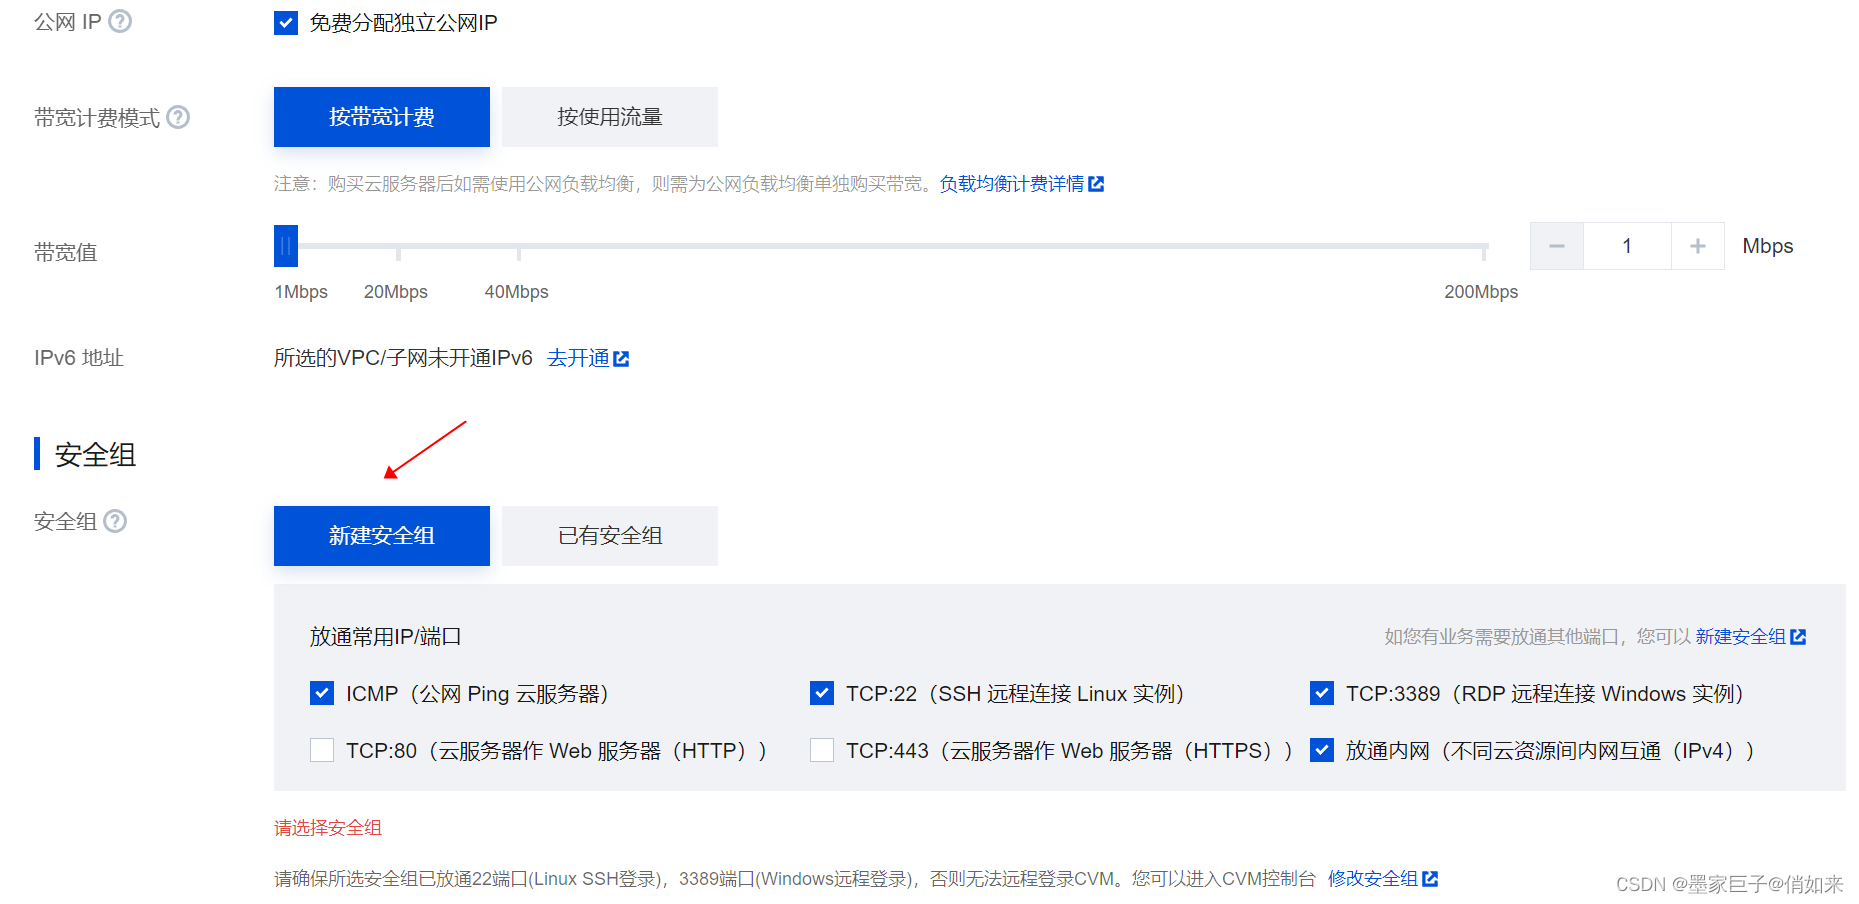Uncheck TCP:3389 RDP remote connection
Screen dimensions: 1859x904
1321,692
